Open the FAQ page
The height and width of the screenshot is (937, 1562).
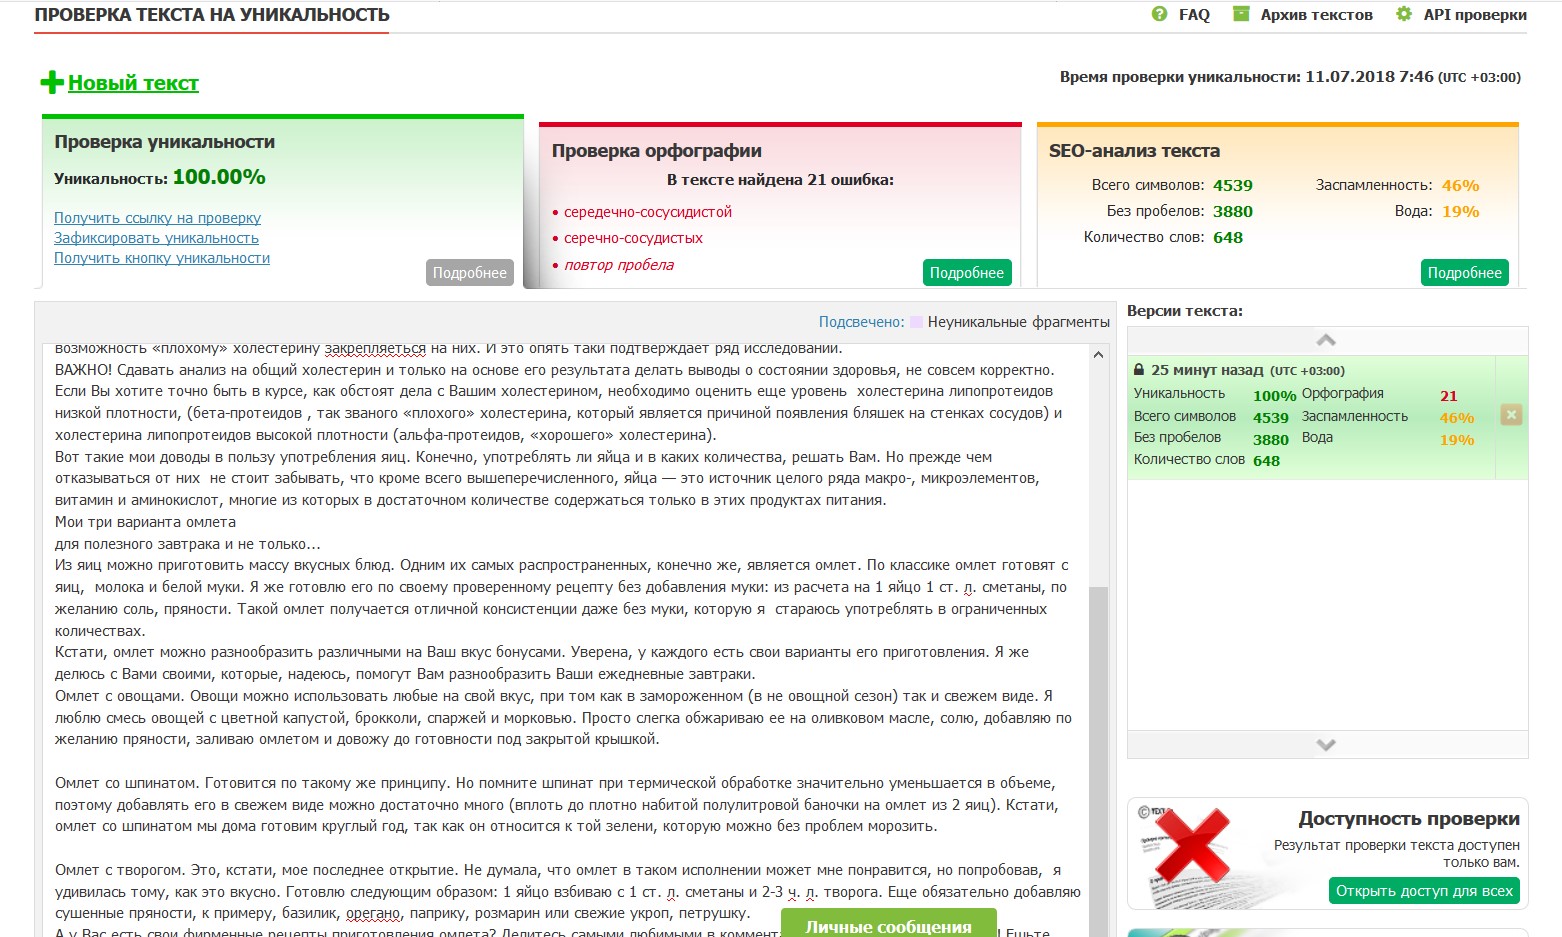(x=1194, y=15)
